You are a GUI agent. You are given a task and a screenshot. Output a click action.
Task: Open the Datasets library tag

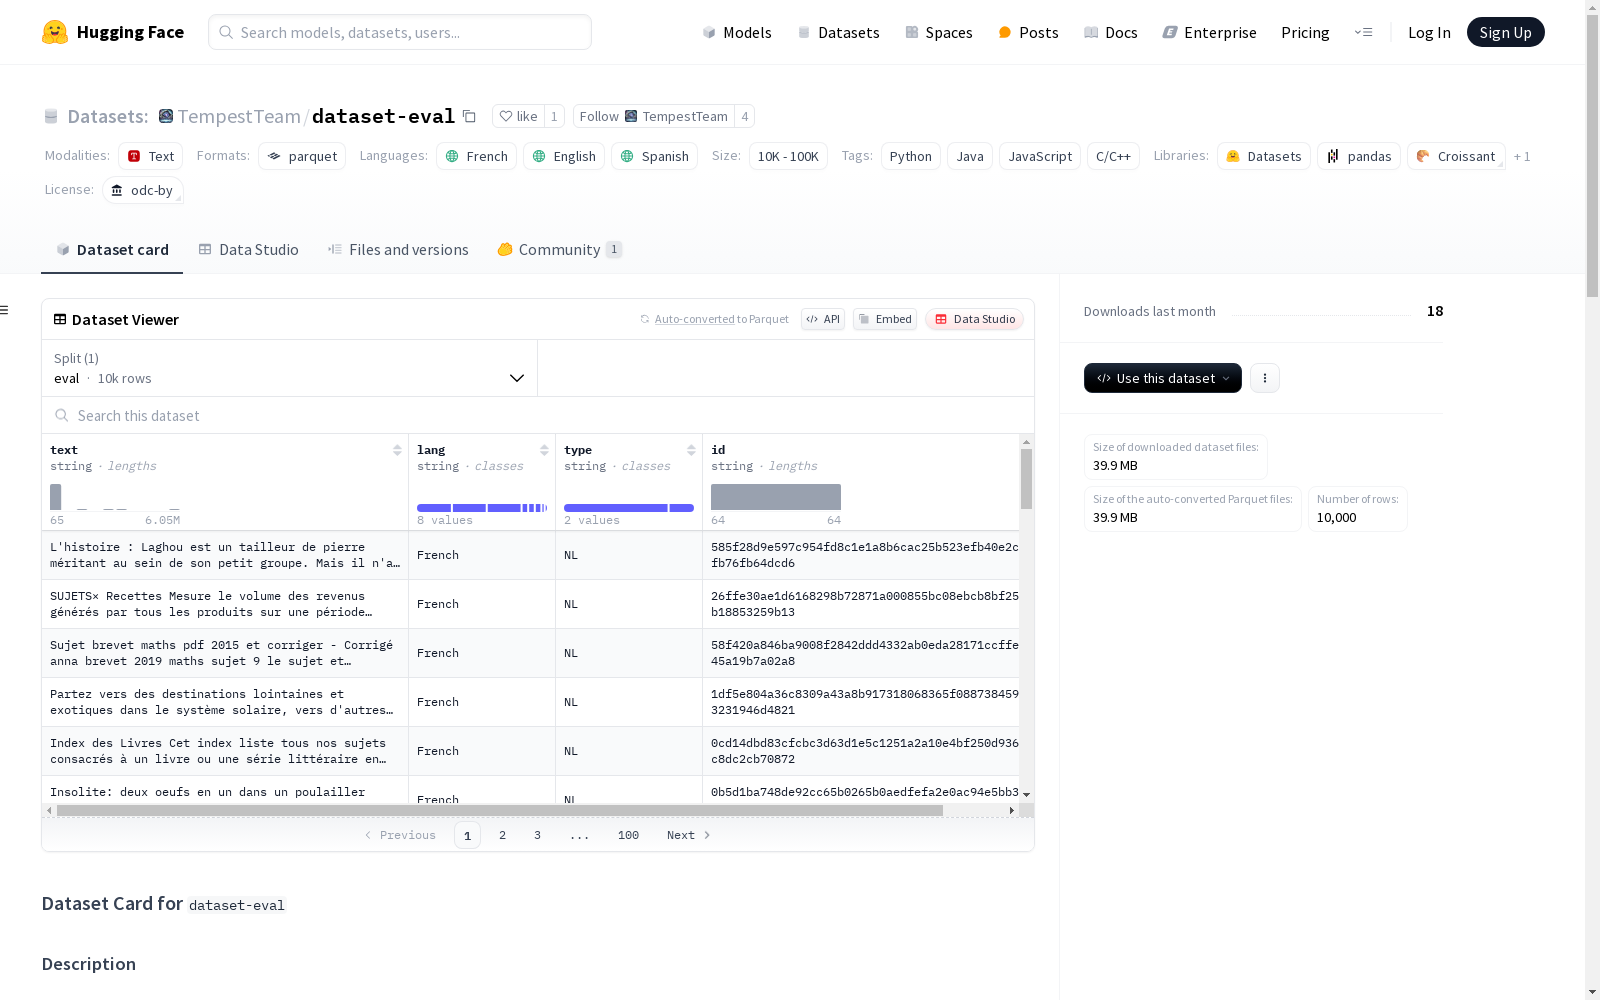coord(1264,156)
